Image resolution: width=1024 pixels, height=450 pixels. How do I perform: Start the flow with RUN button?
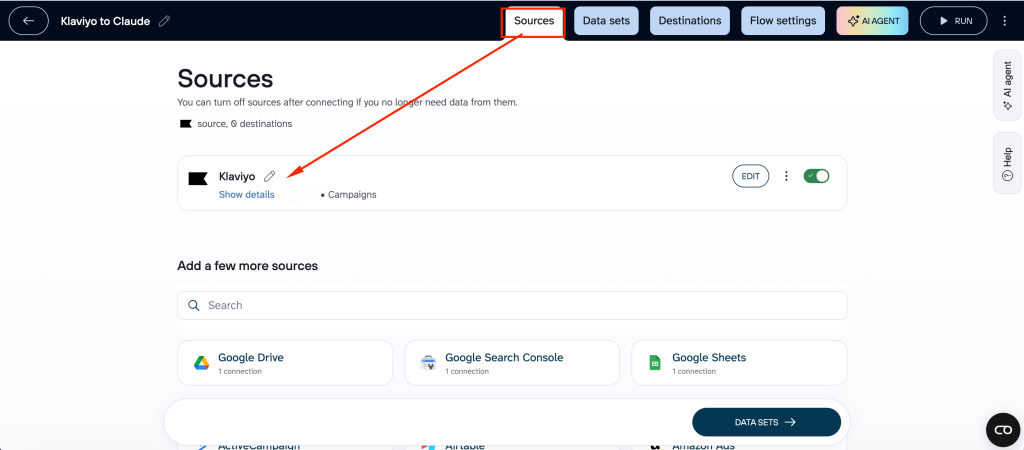[953, 21]
